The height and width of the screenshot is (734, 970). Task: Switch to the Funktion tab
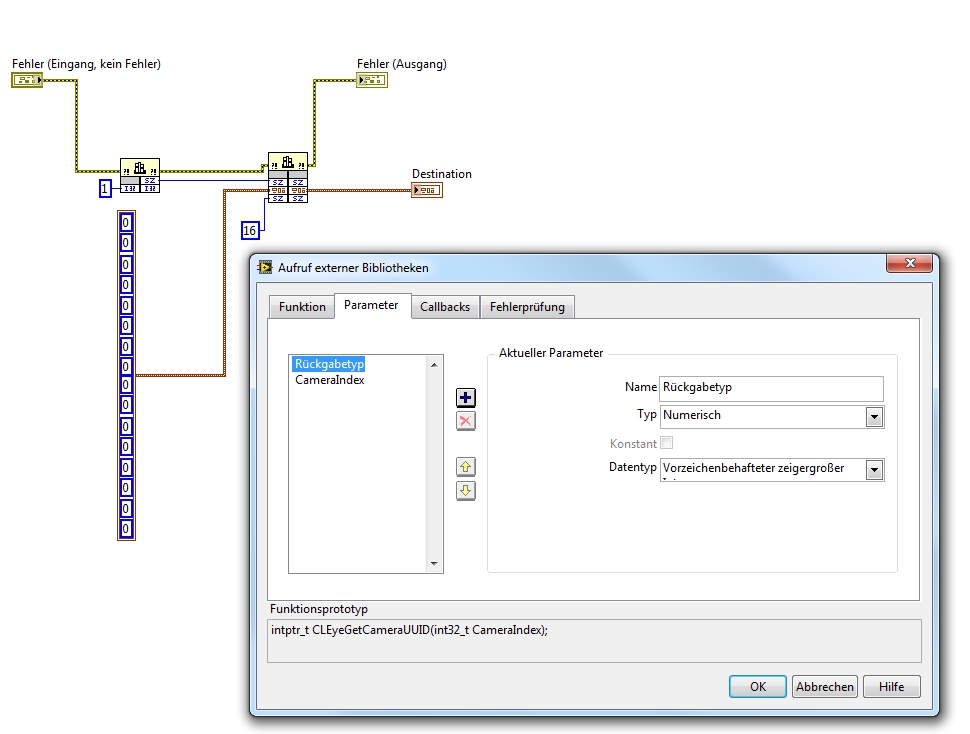pyautogui.click(x=302, y=307)
